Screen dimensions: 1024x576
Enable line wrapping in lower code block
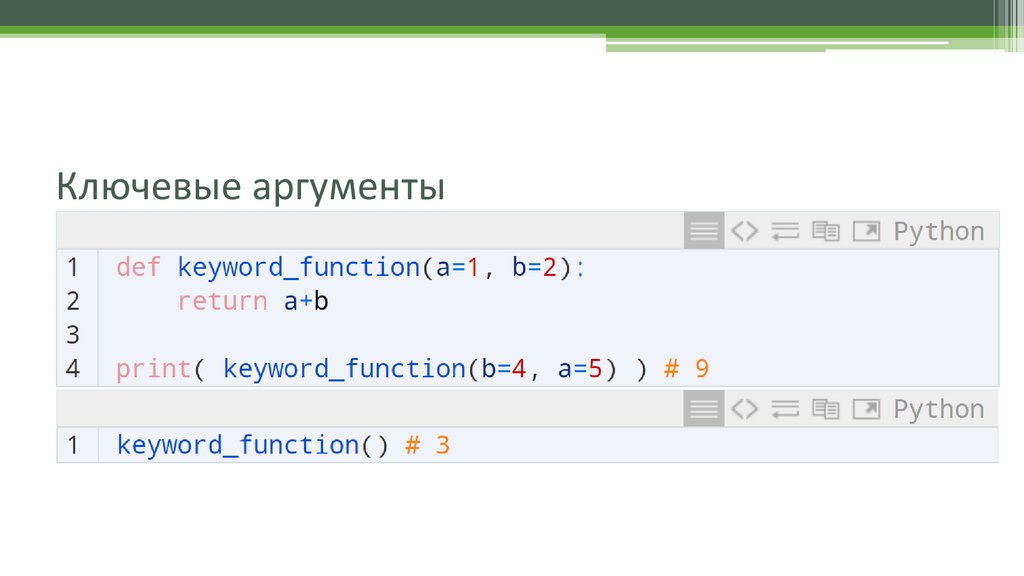[785, 409]
